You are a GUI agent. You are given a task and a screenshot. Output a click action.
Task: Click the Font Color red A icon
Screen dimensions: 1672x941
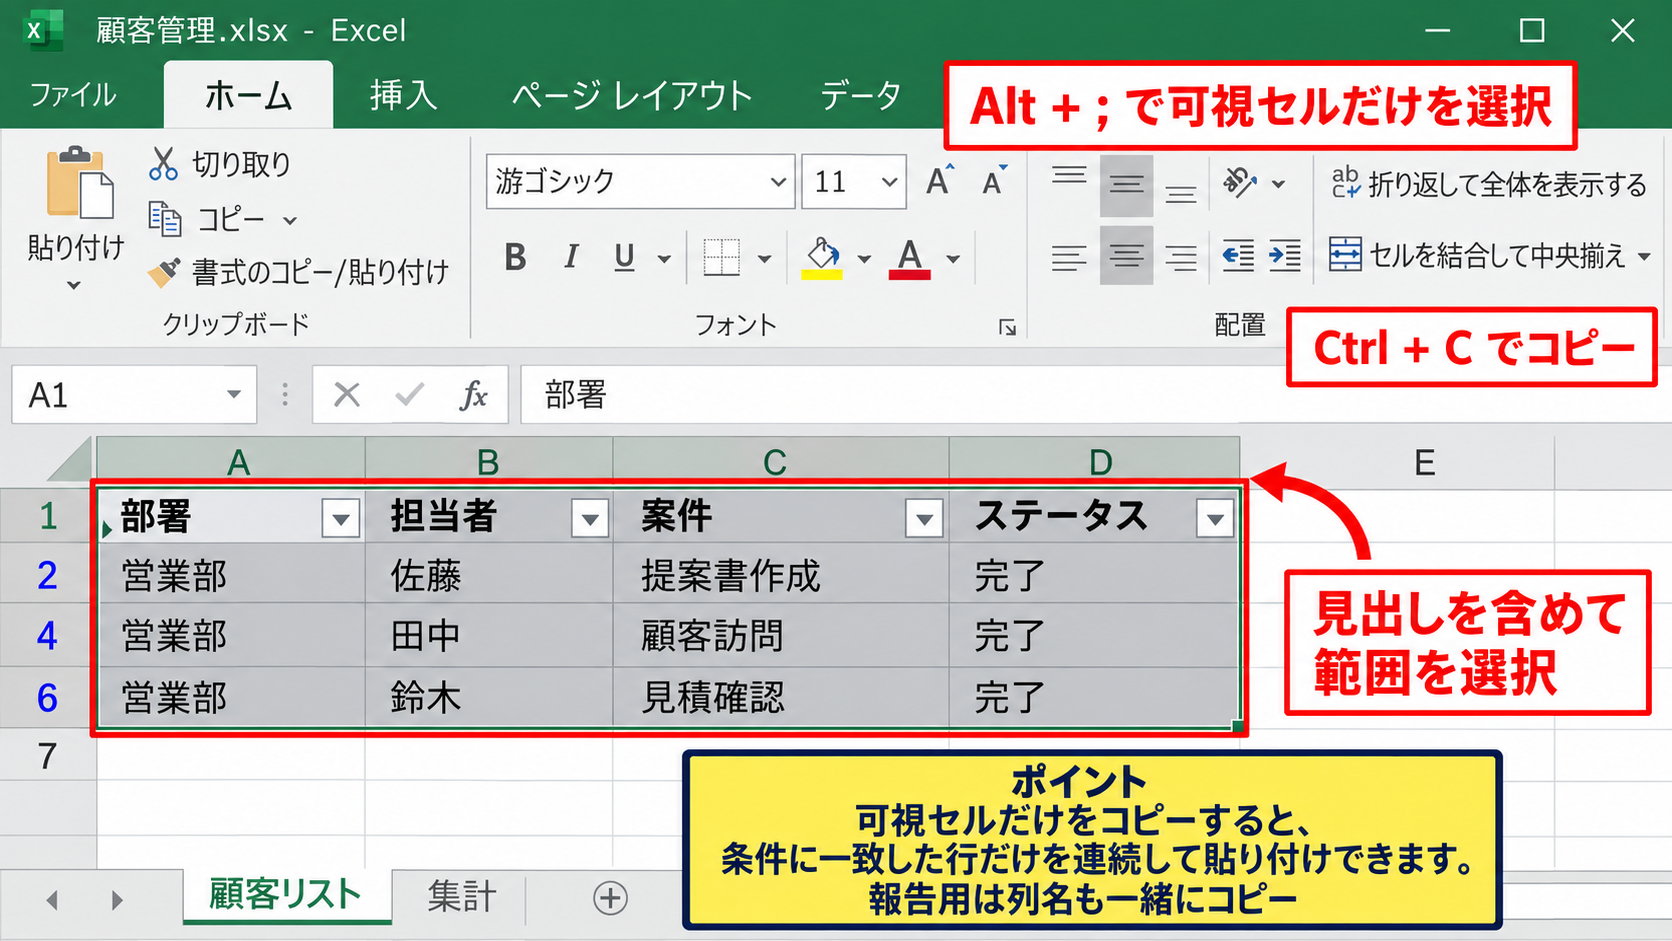[909, 259]
